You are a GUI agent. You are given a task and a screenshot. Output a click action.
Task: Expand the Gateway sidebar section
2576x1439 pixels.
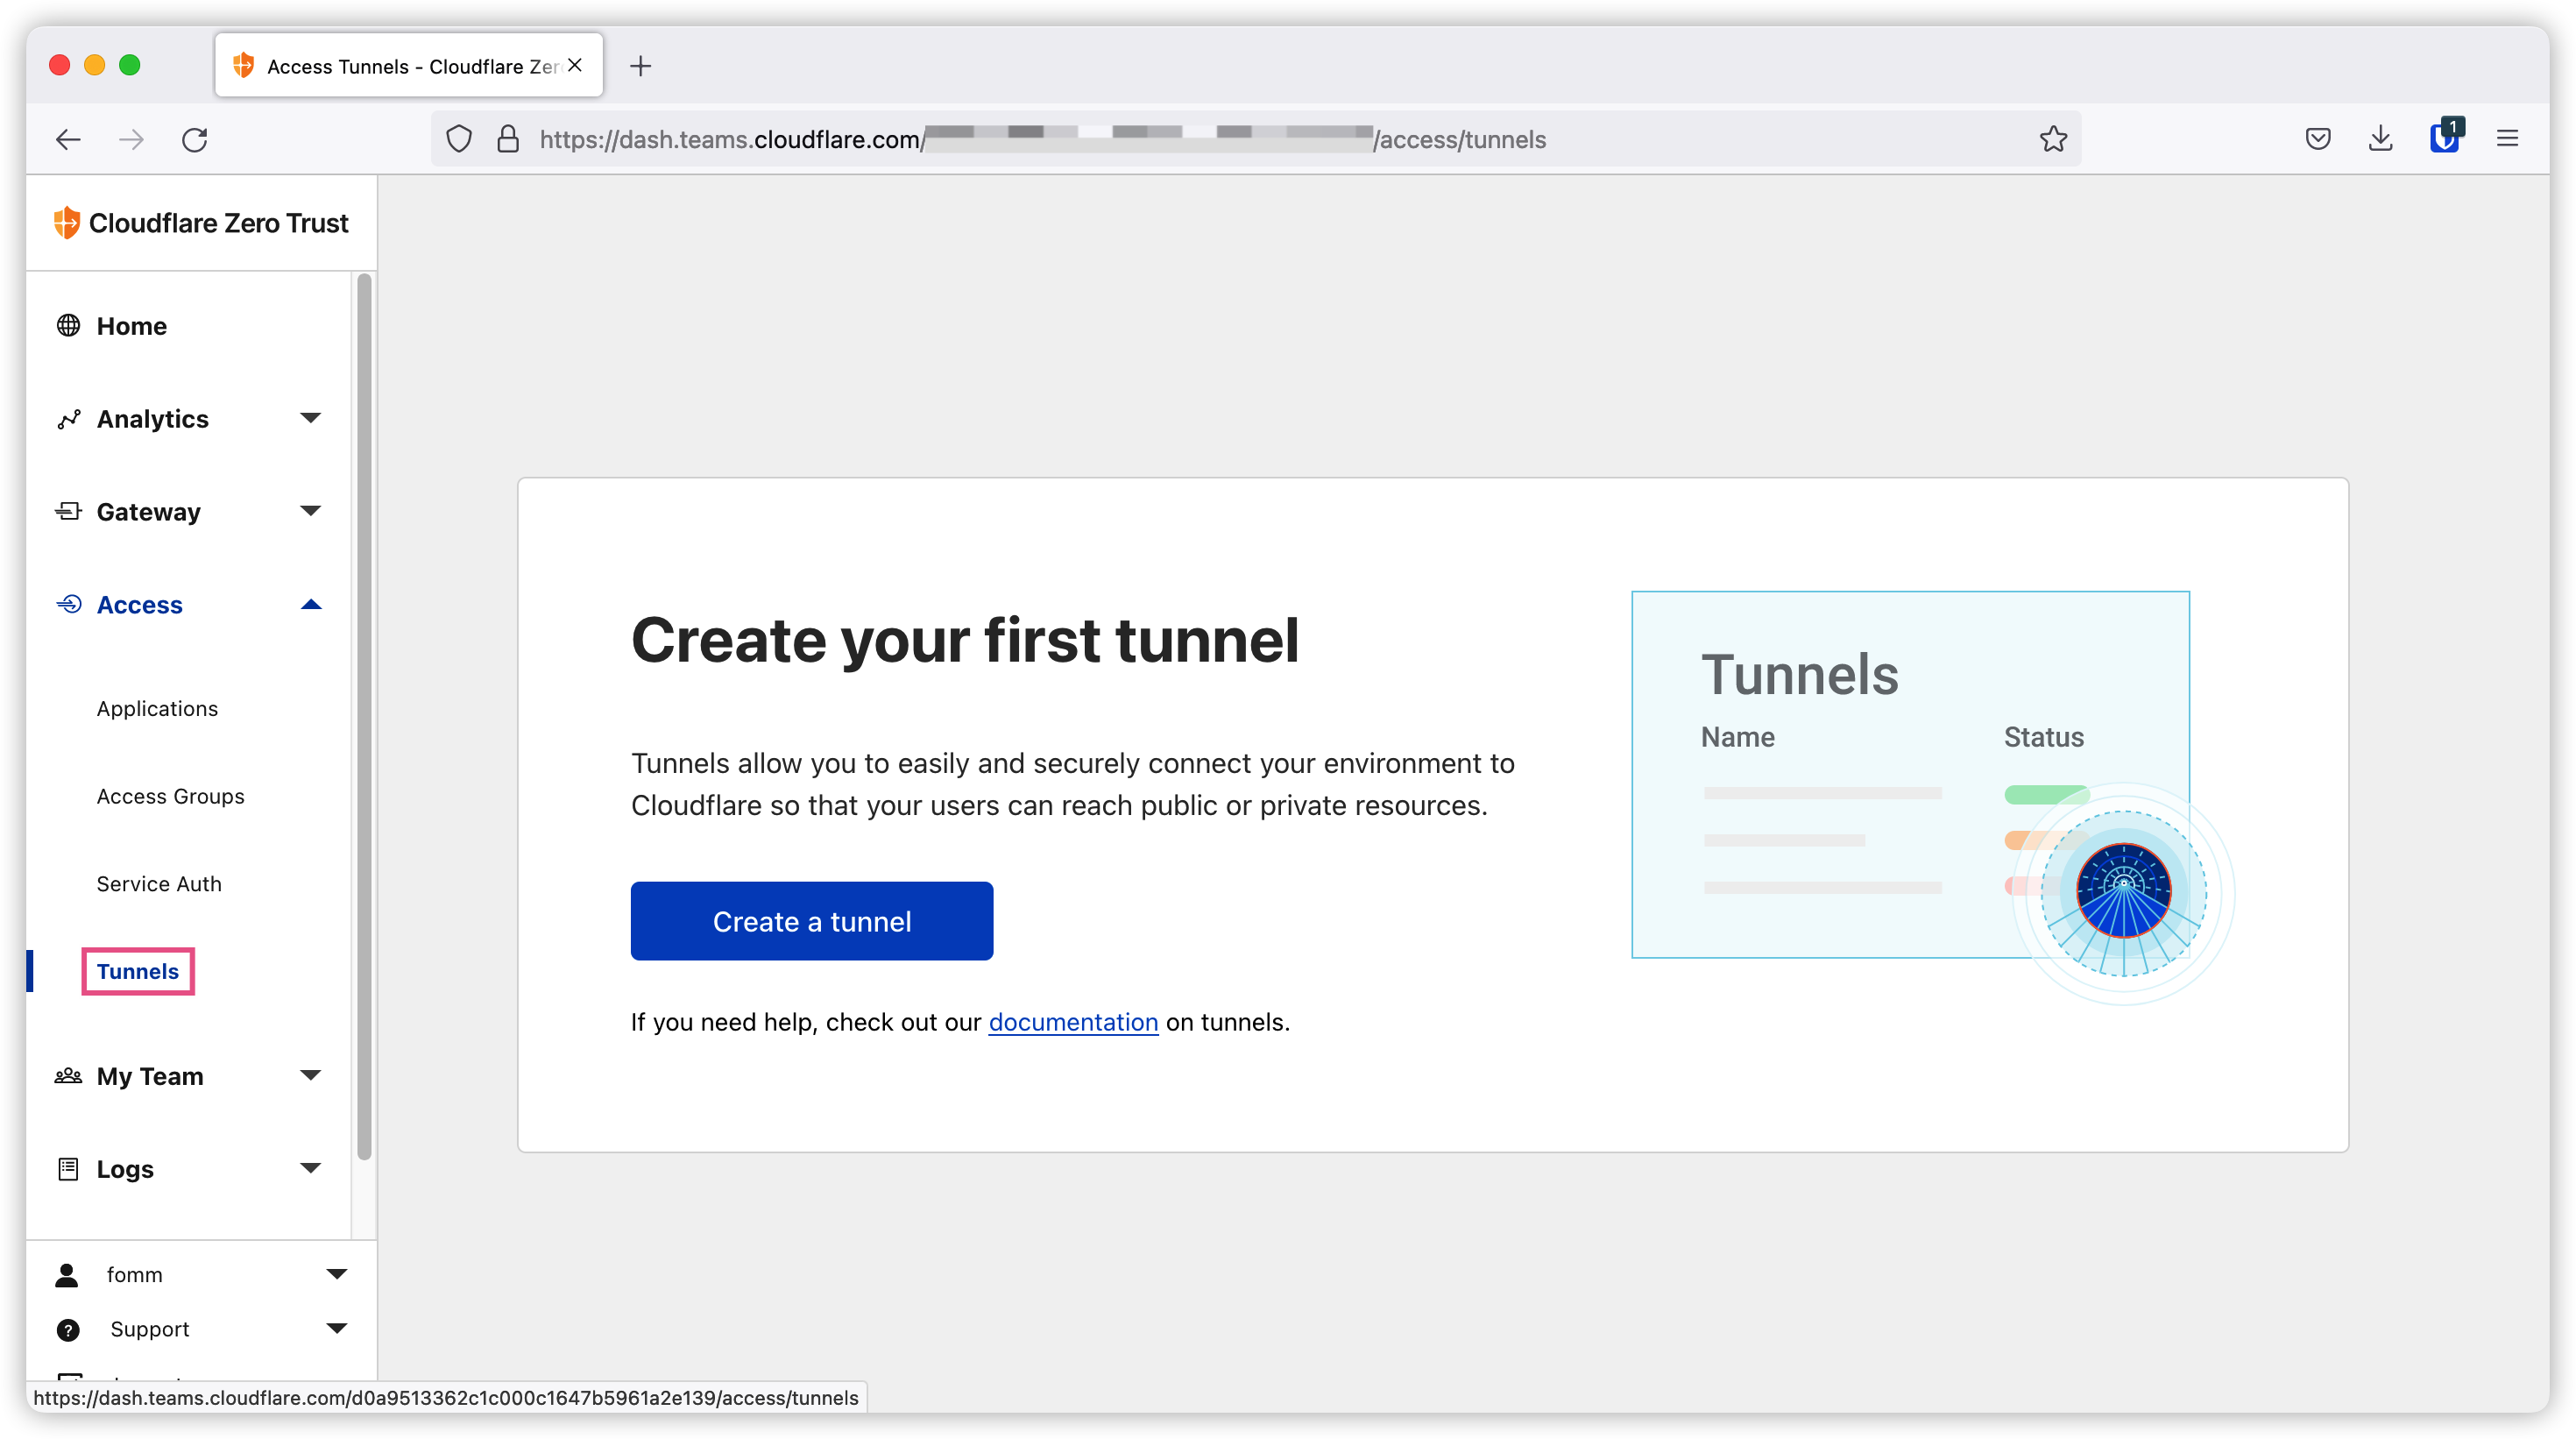tap(310, 511)
